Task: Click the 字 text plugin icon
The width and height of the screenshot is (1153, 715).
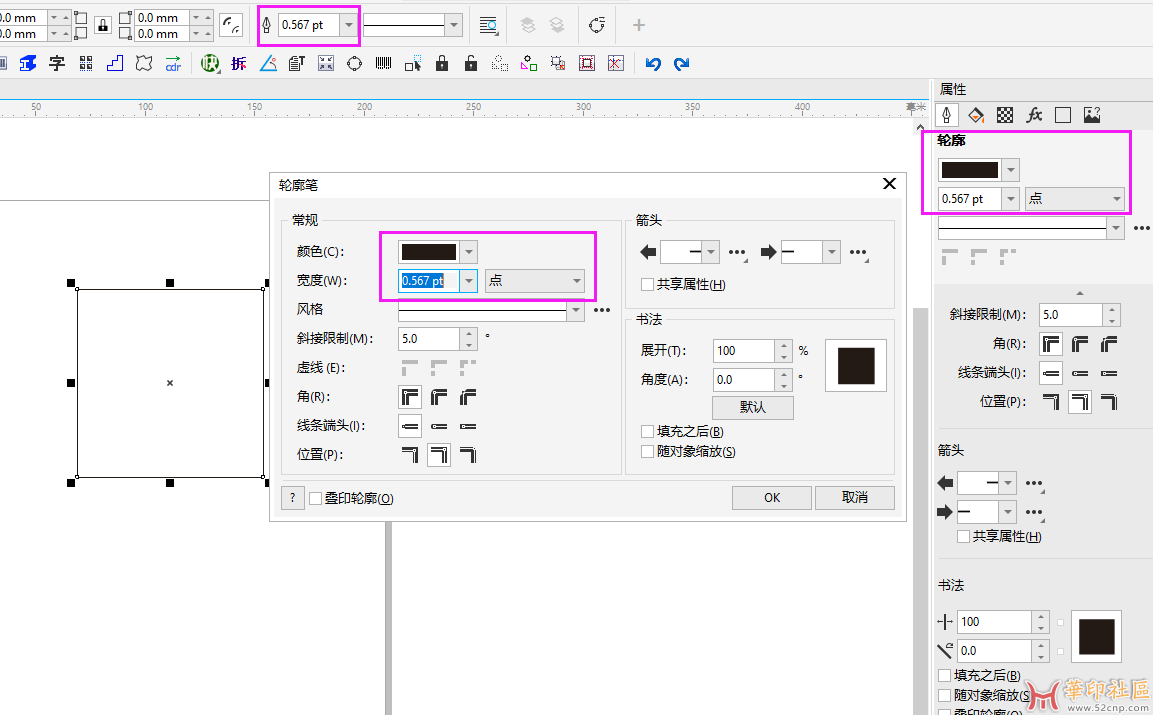Action: point(57,64)
